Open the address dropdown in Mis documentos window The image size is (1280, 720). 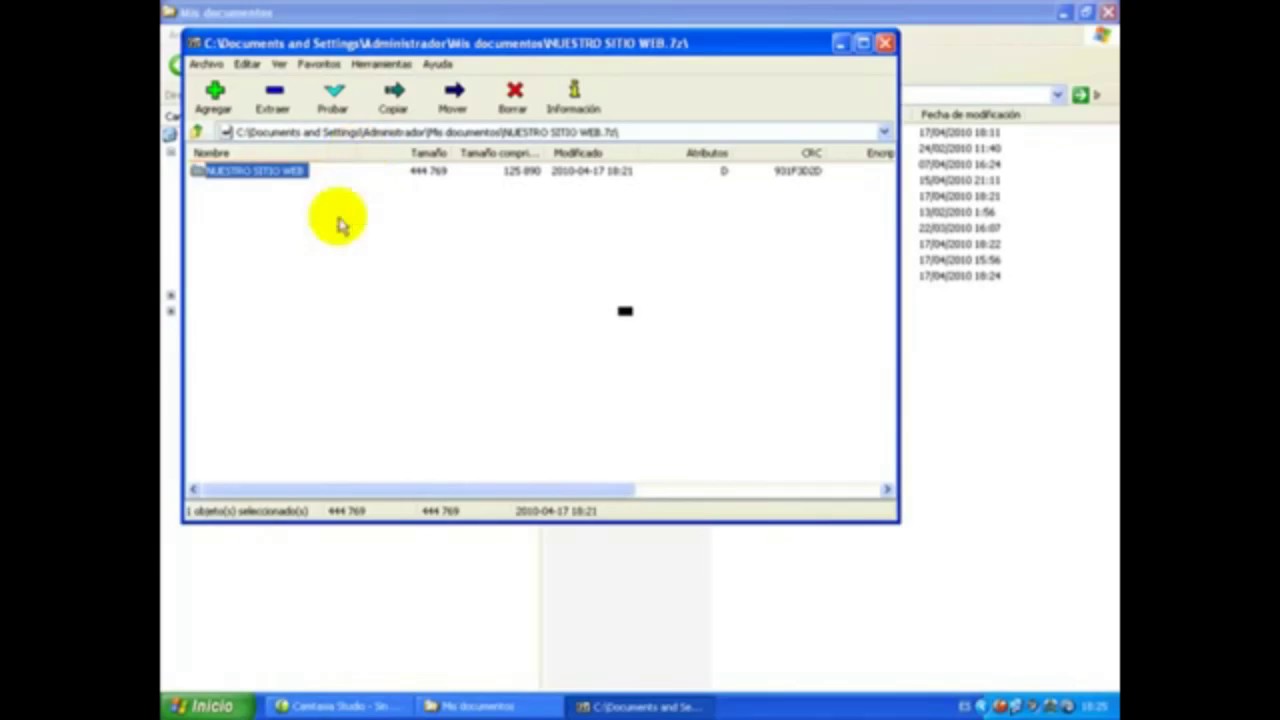coord(1058,95)
